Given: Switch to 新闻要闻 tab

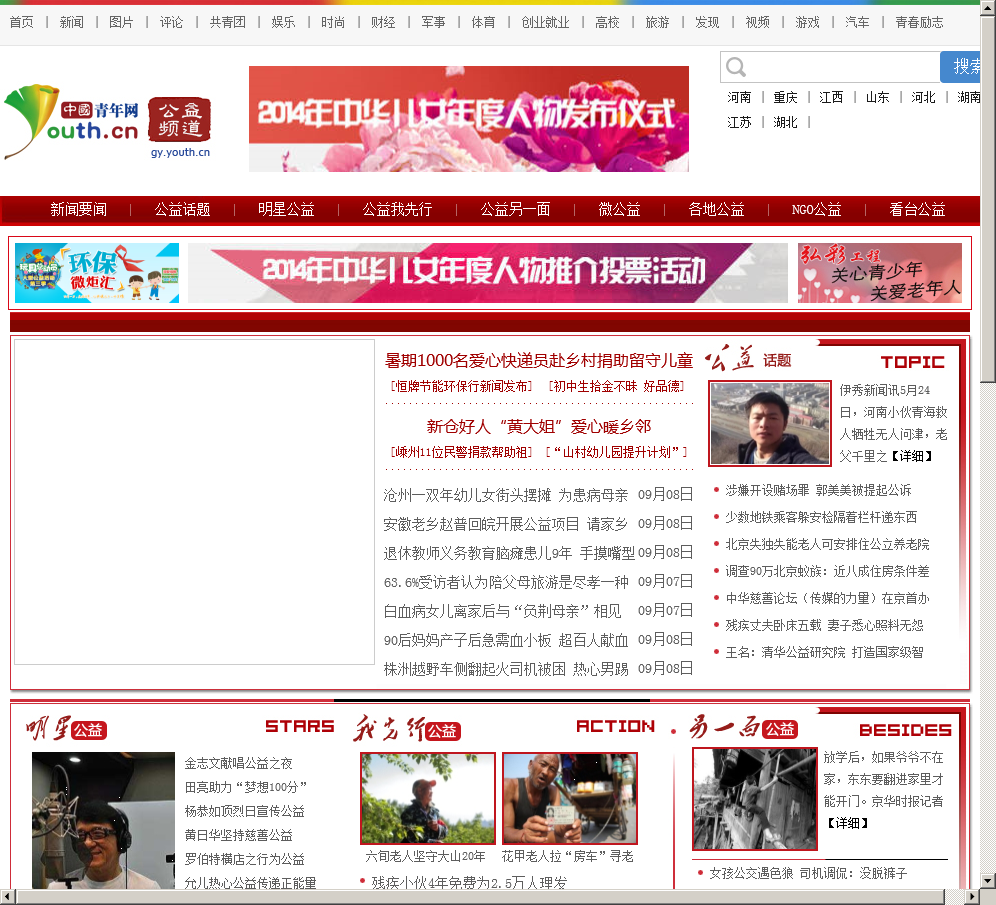Looking at the screenshot, I should (x=78, y=210).
